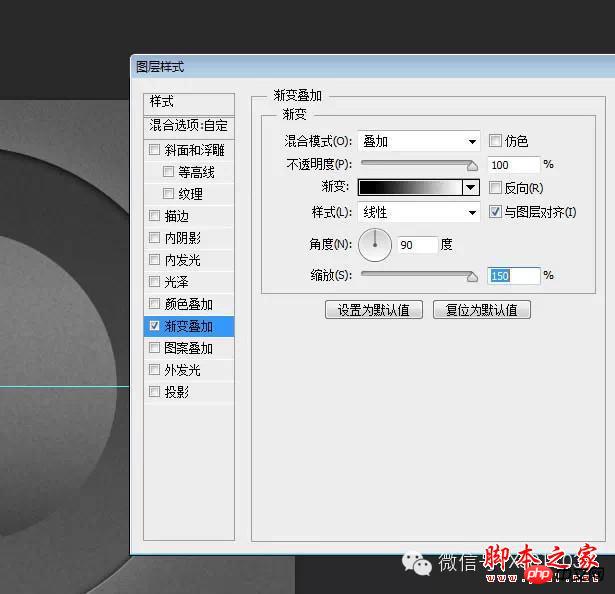Viewport: 615px width, 594px height.
Task: Click the black-to-white gradient preview bar
Action: 410,188
